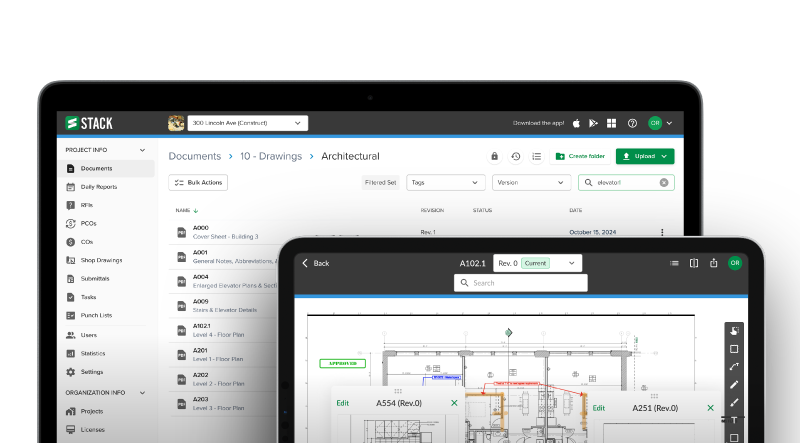Click the elevator search field
800x443 pixels.
click(x=626, y=183)
